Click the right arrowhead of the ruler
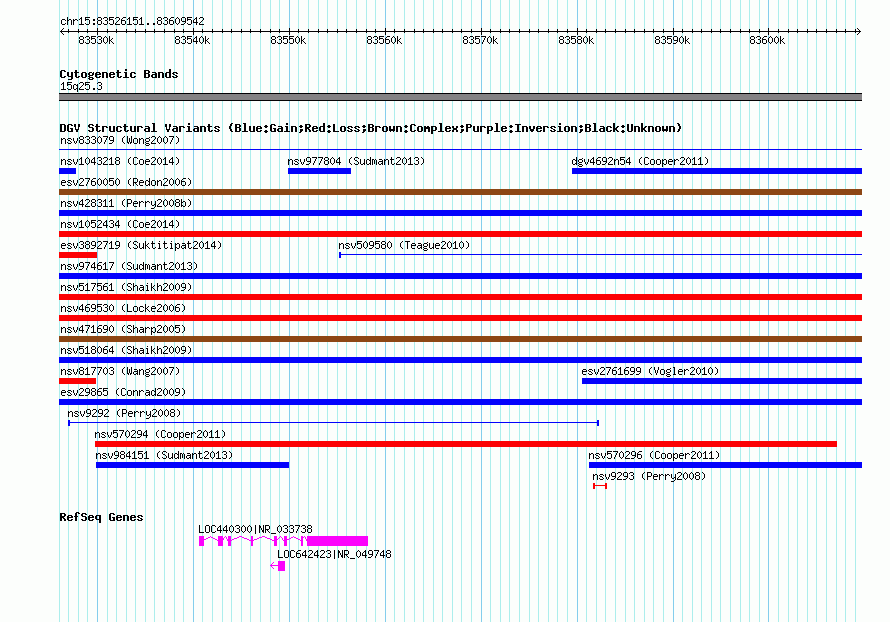Screen dimensions: 890x622 [858, 31]
